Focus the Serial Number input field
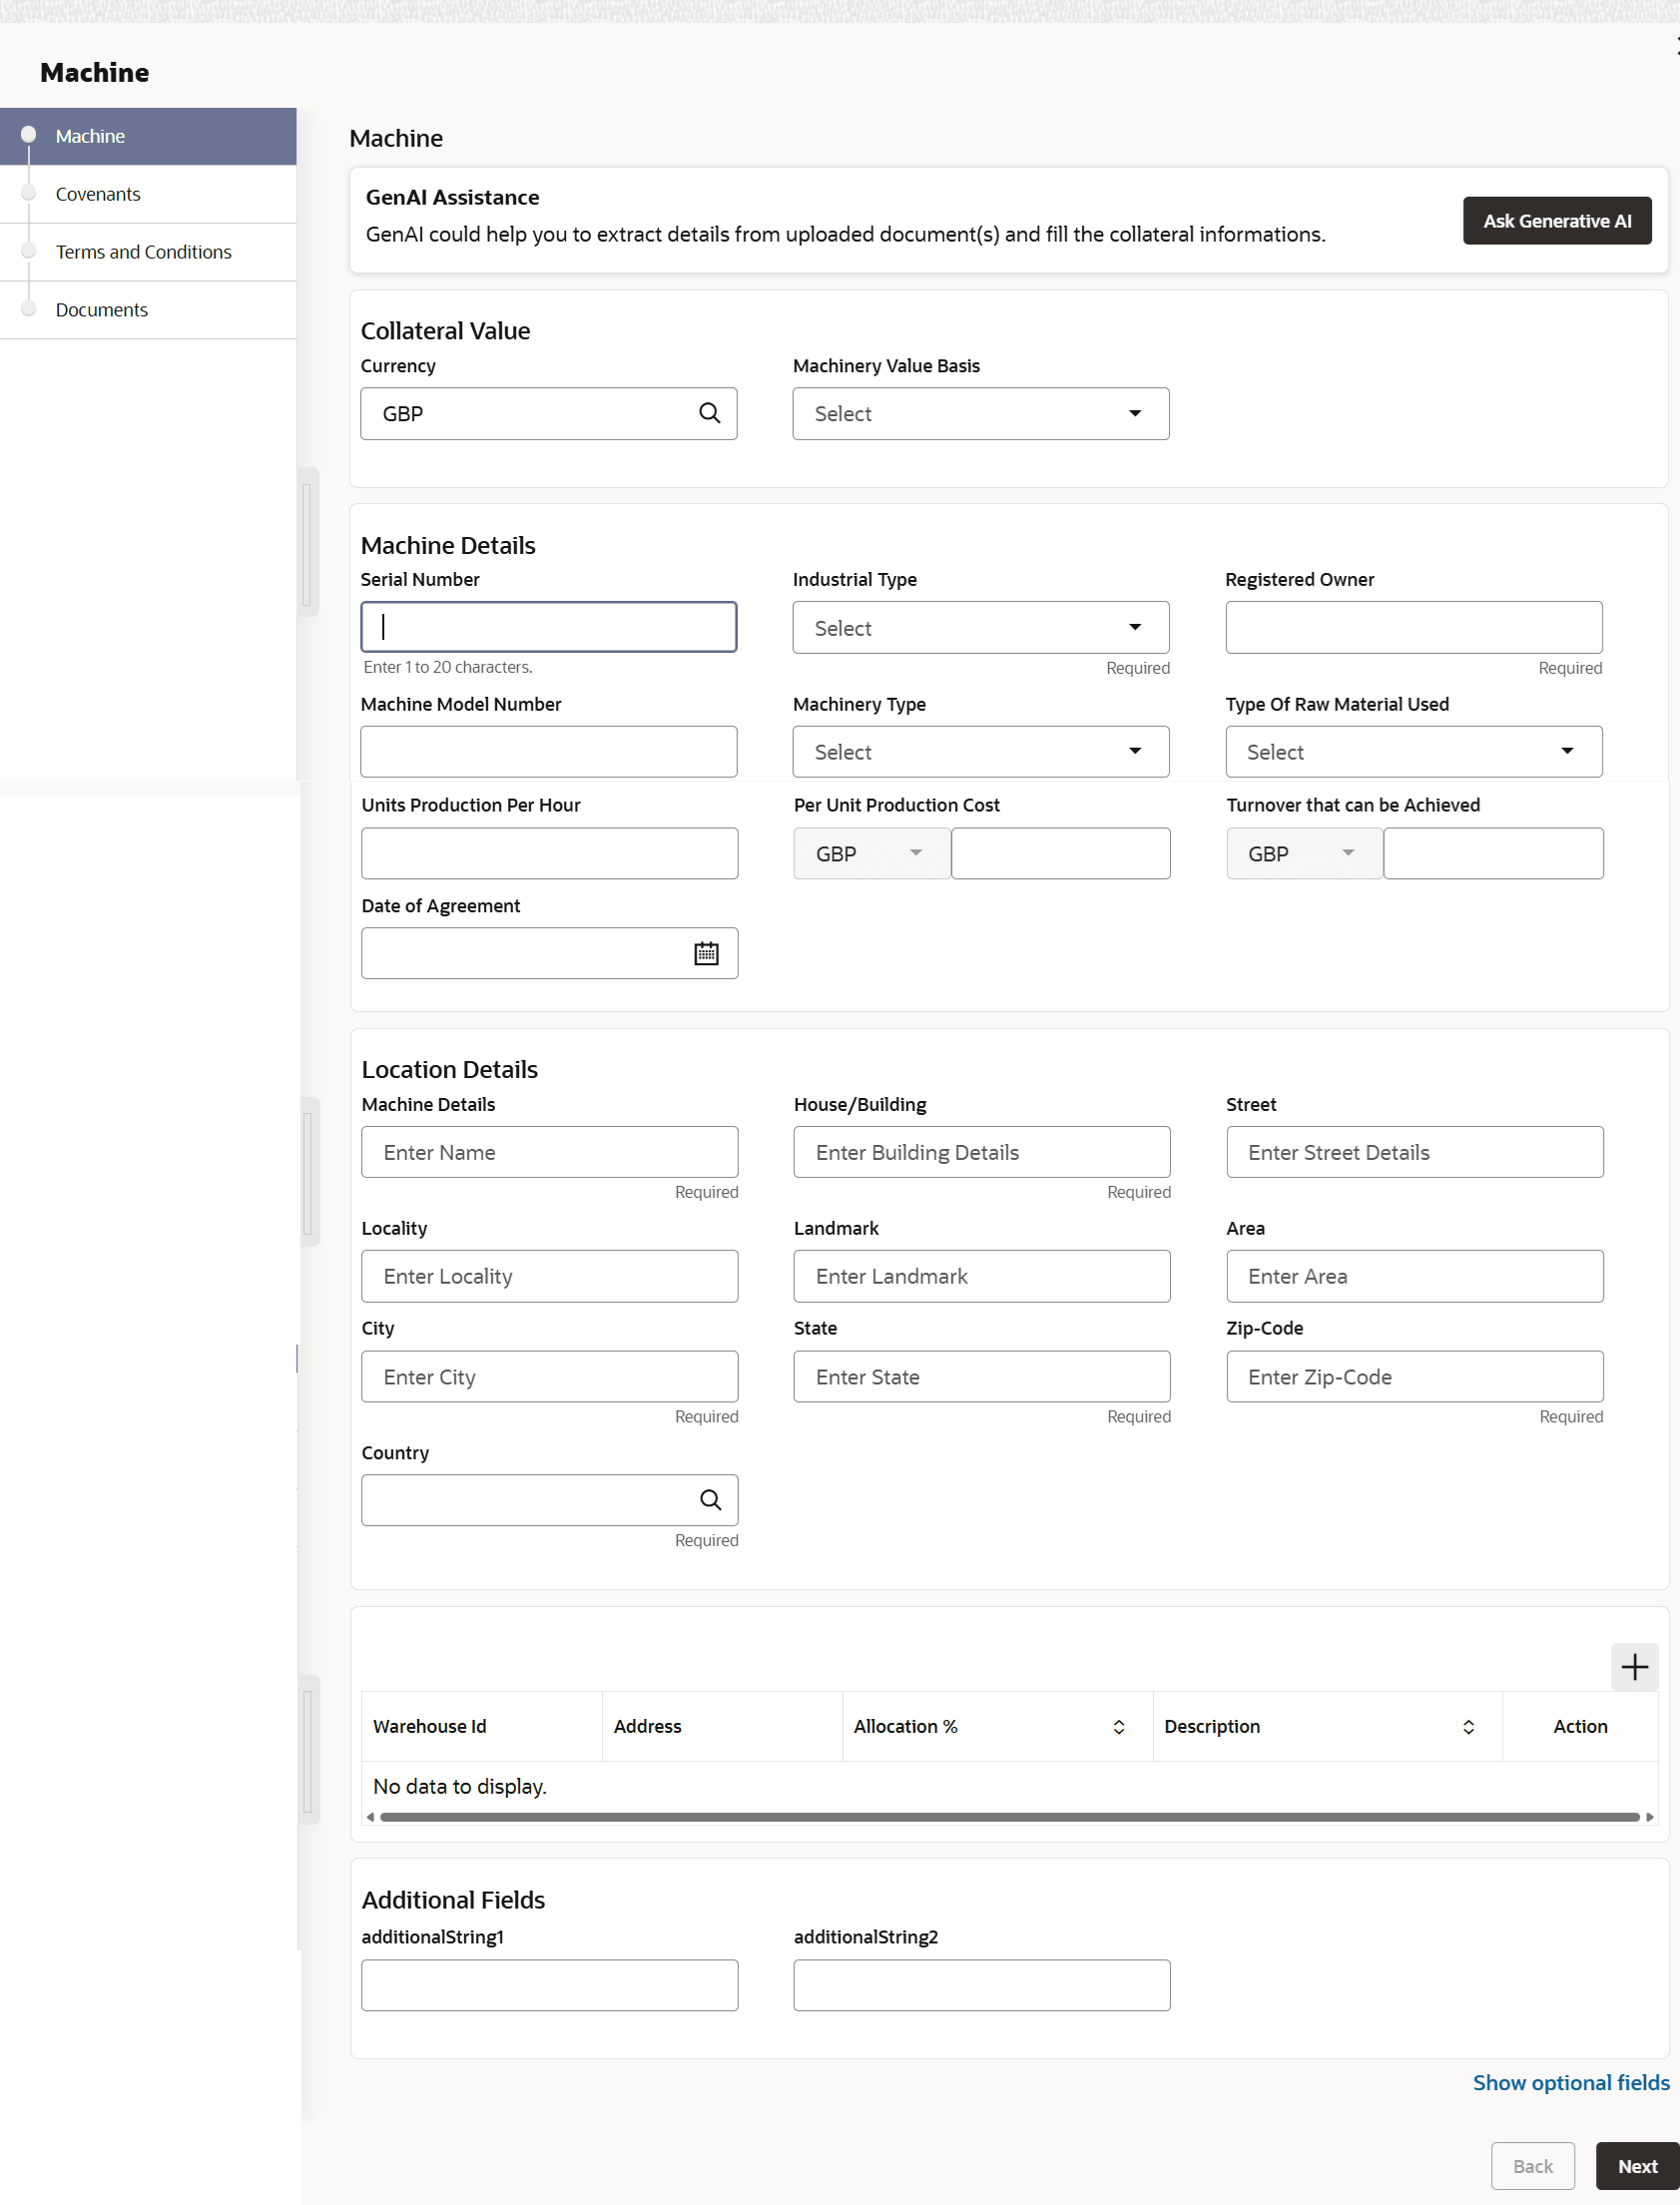 click(x=549, y=627)
